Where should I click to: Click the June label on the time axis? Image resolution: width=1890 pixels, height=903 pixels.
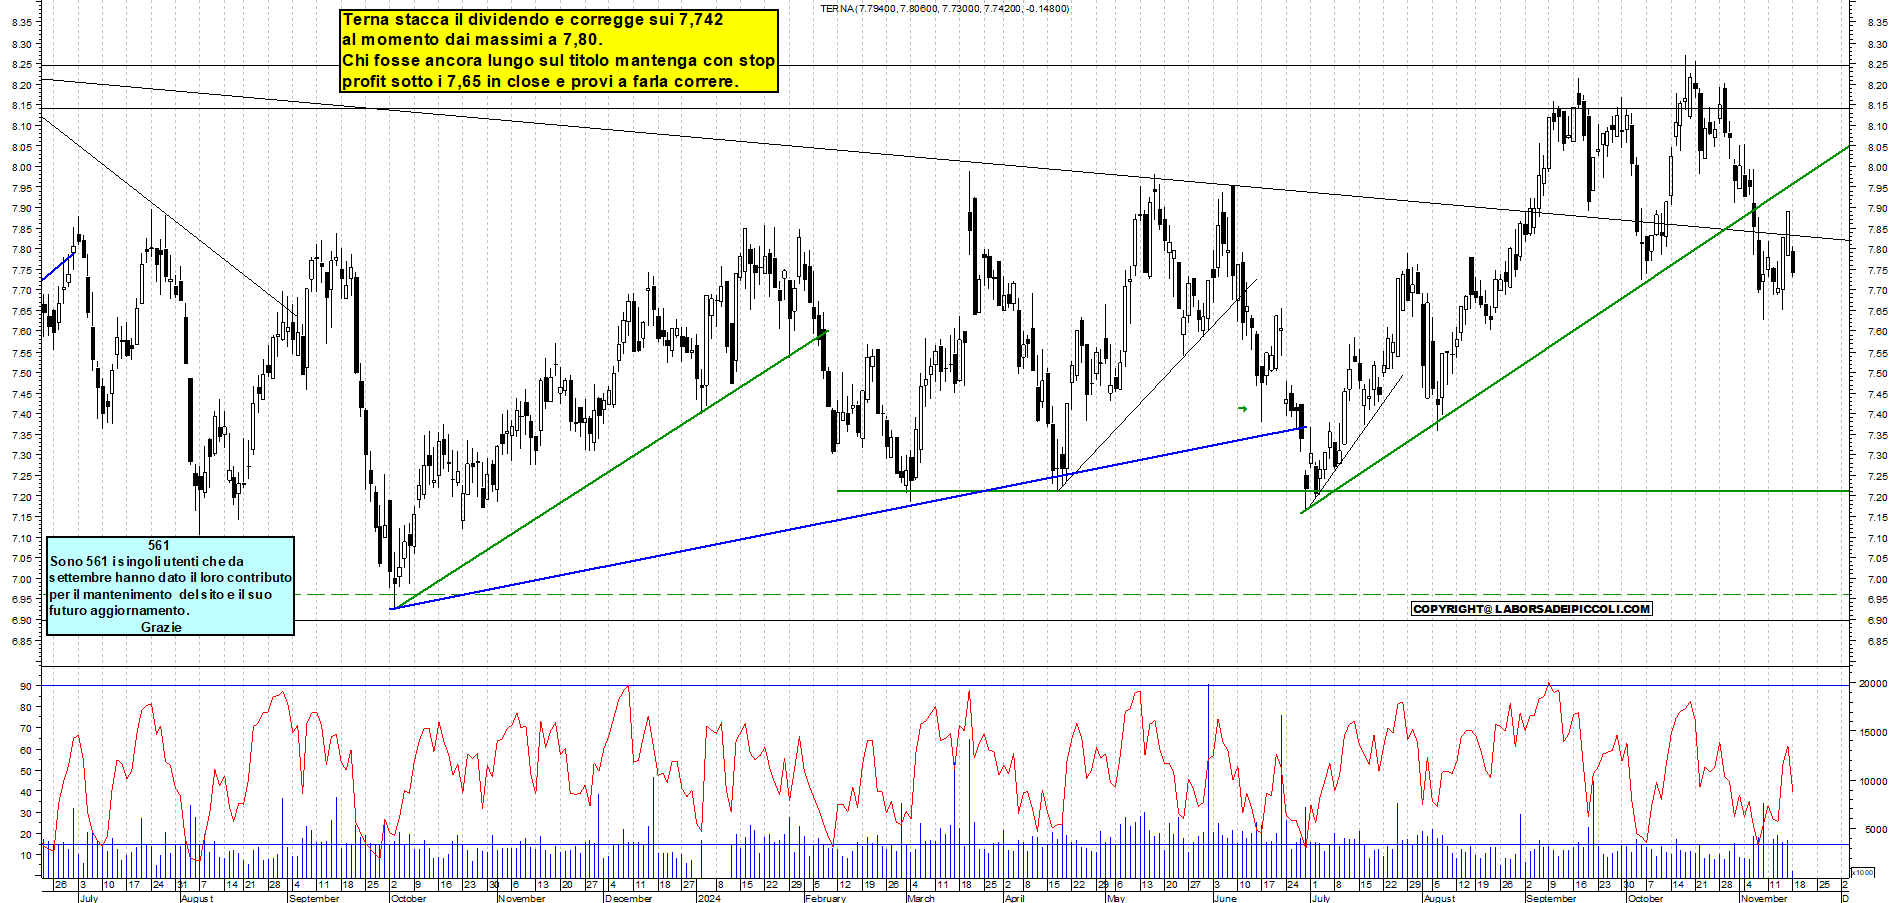click(1225, 898)
